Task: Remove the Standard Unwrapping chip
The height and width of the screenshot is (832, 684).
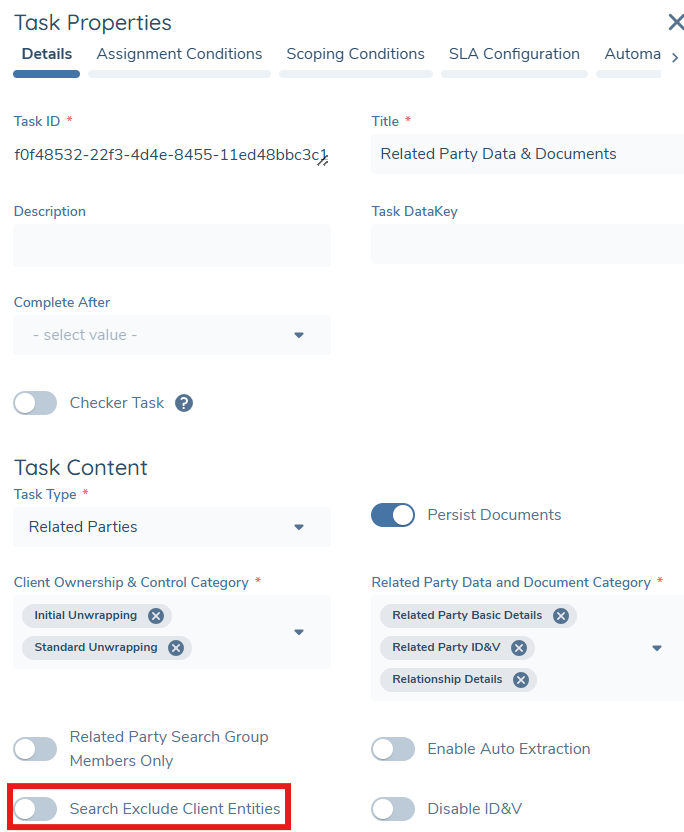Action: tap(177, 647)
